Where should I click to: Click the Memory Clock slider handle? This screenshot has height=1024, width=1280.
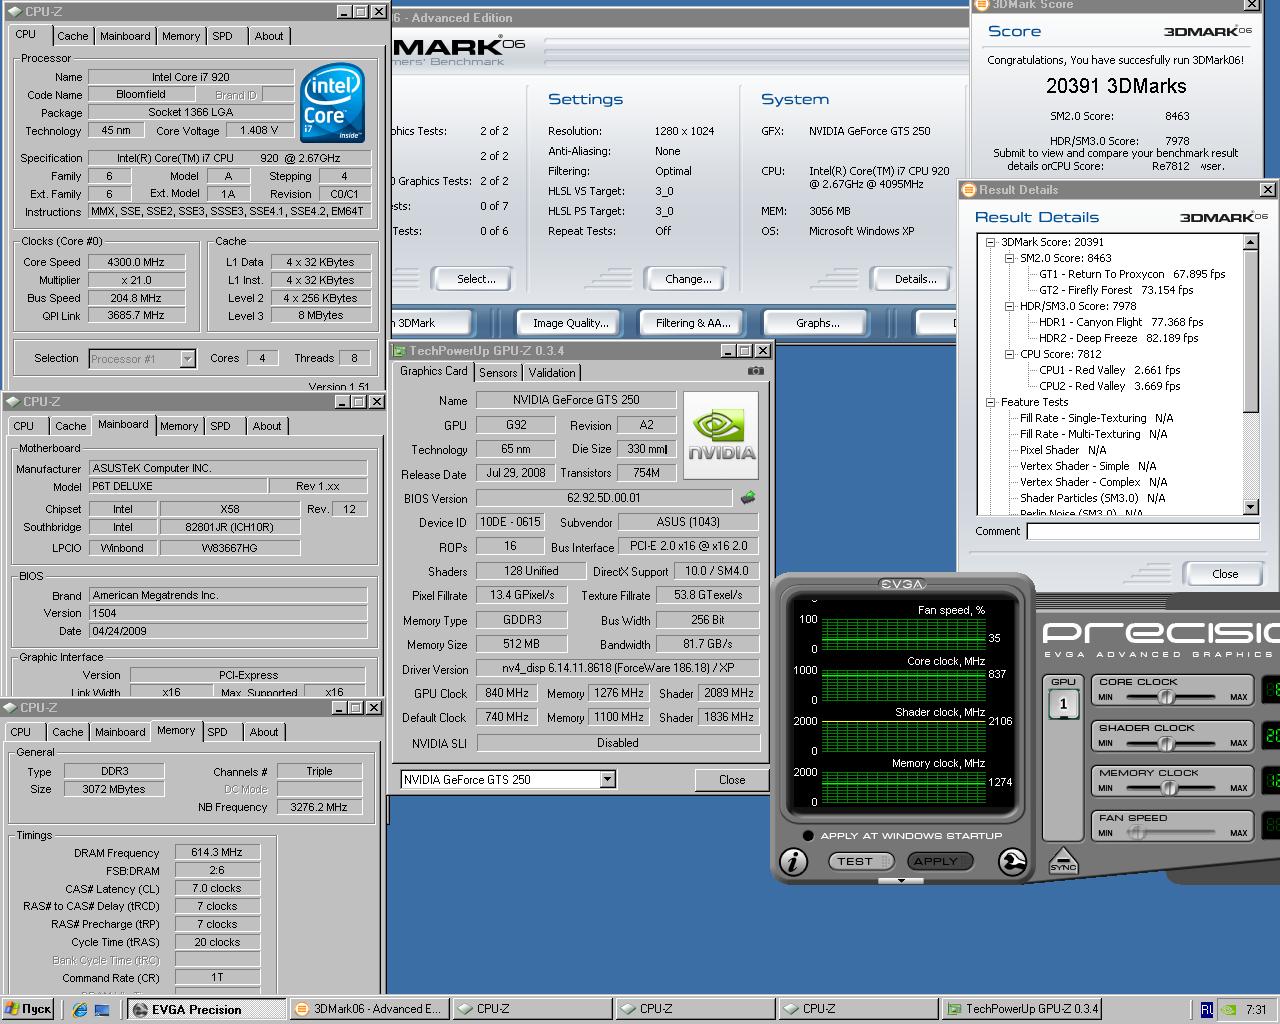coord(1168,788)
